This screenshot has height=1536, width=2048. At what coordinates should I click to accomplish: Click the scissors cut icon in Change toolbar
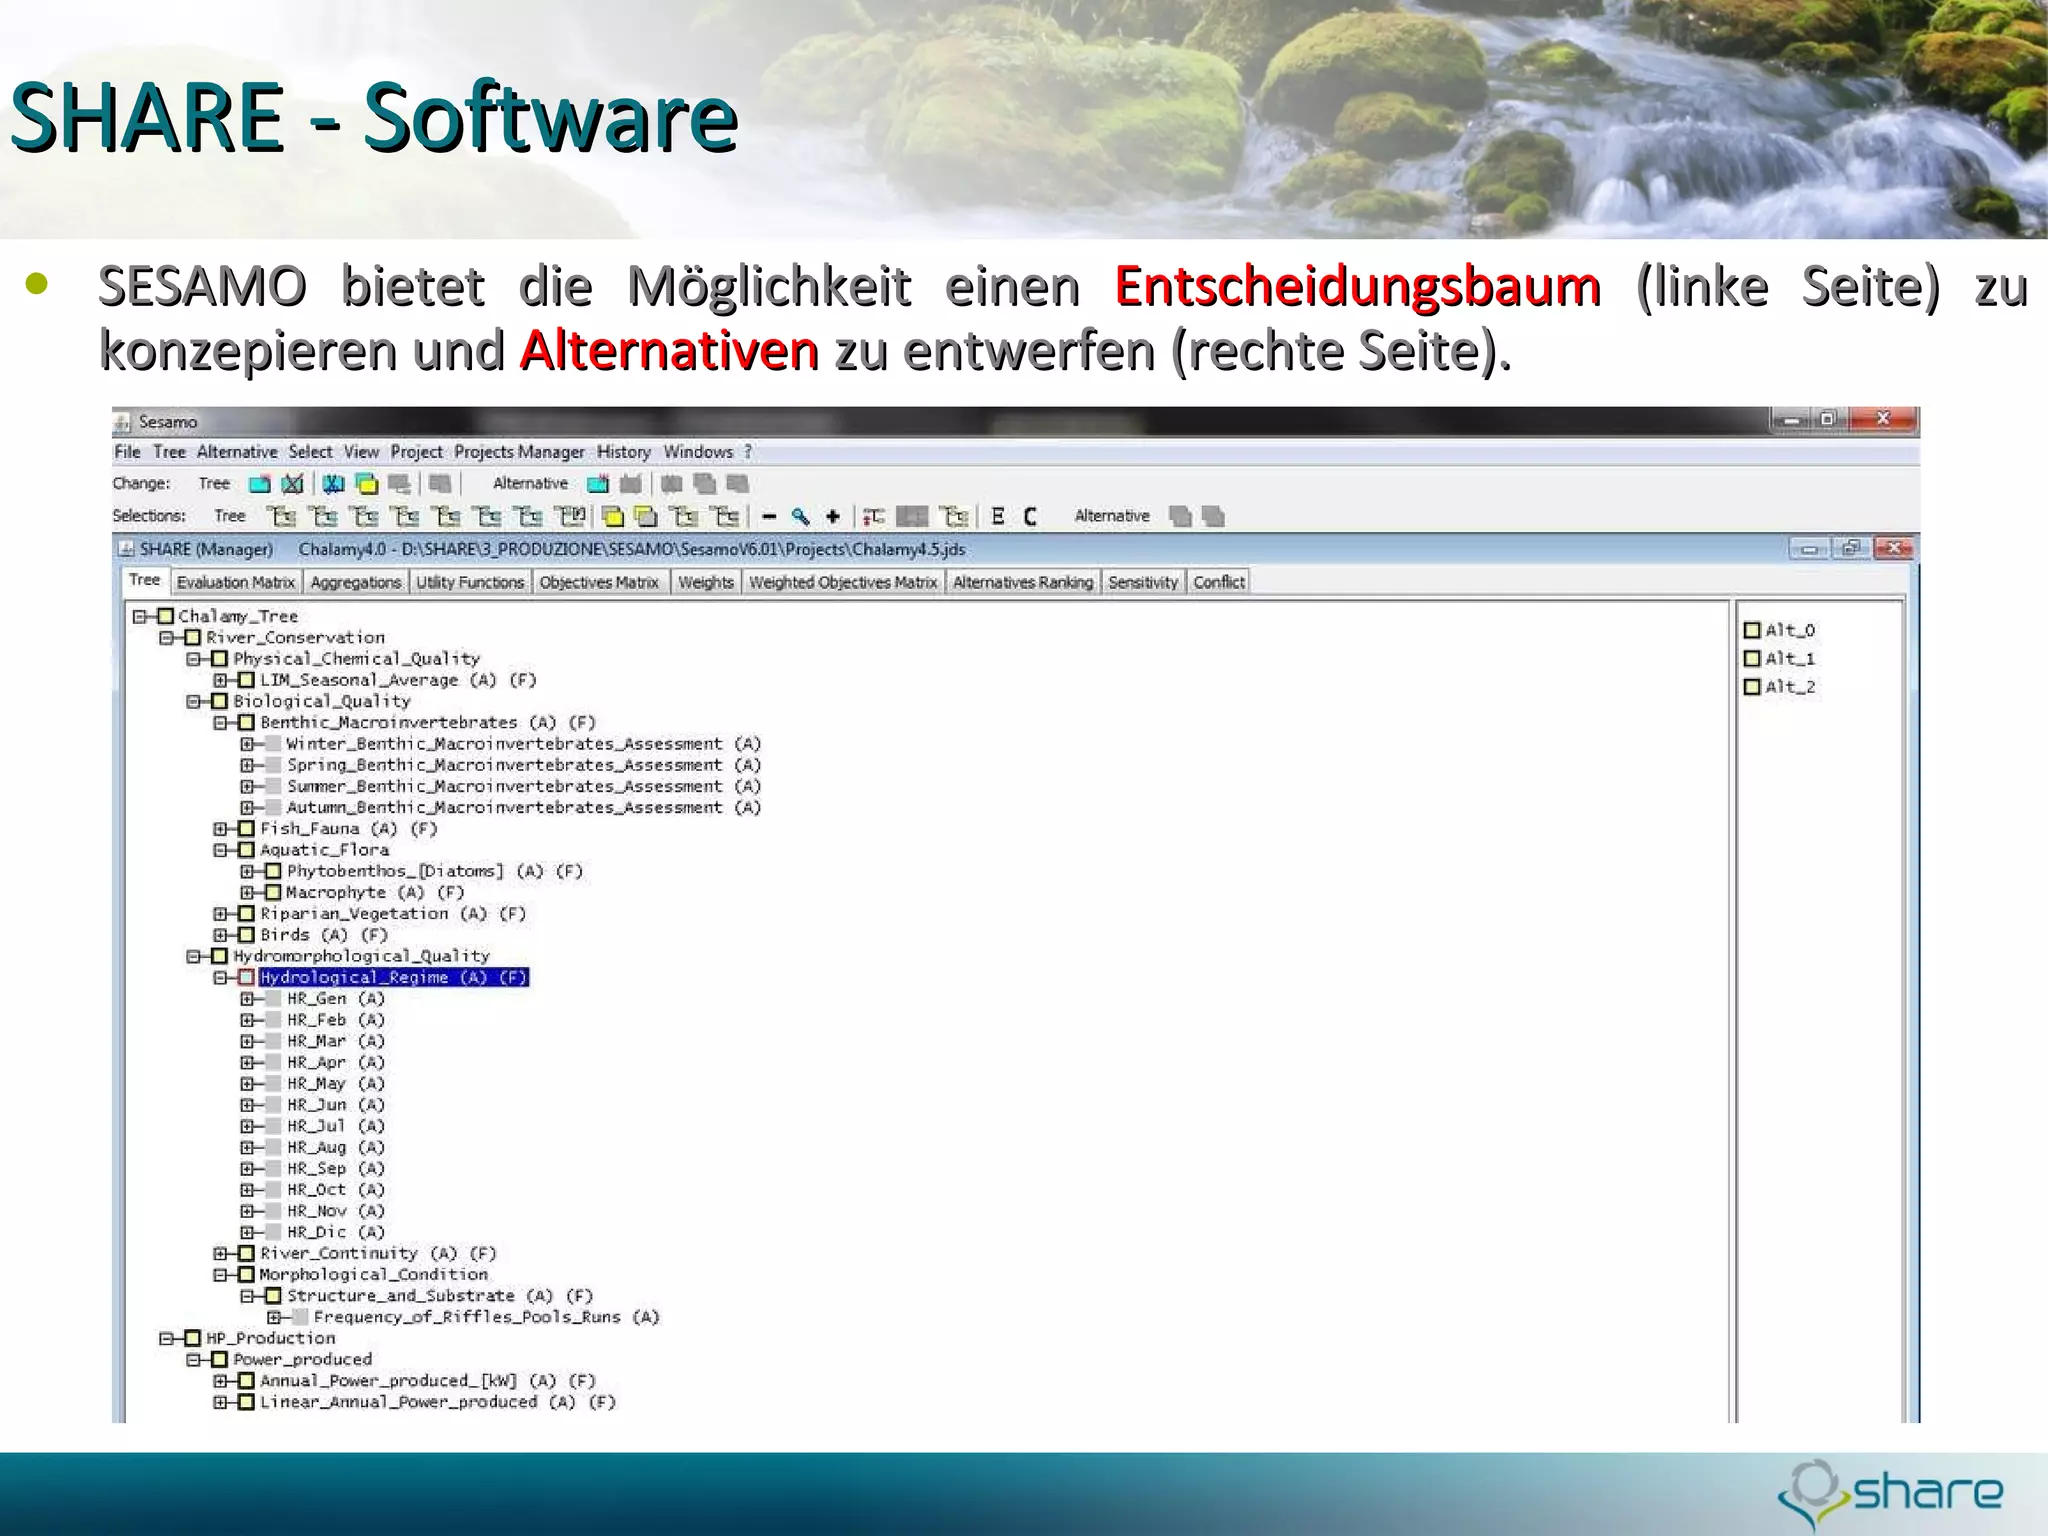click(x=334, y=484)
